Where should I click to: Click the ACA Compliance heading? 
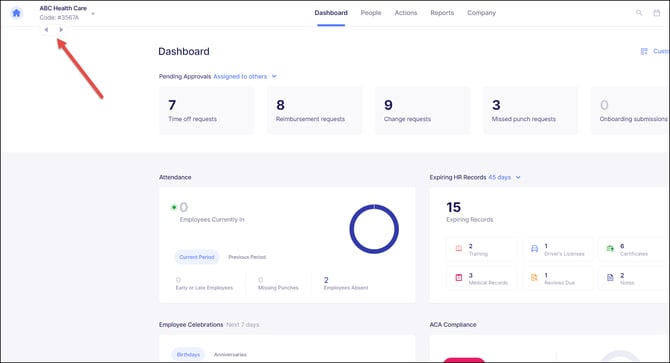453,325
